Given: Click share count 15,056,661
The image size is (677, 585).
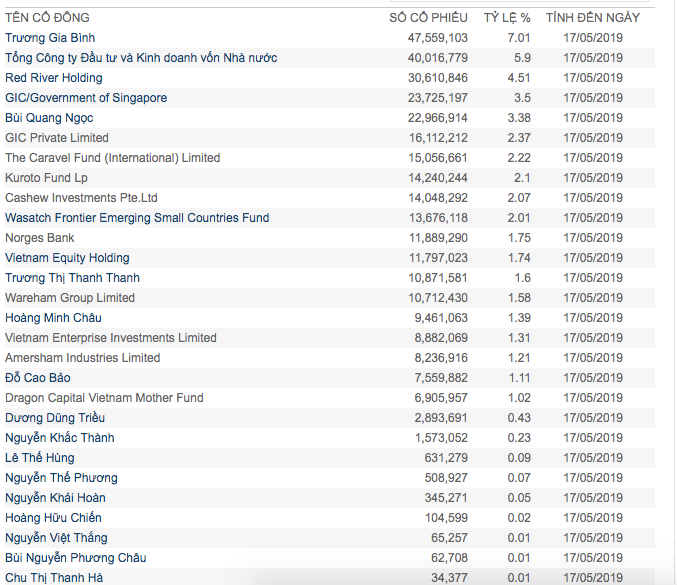Looking at the screenshot, I should 438,158.
